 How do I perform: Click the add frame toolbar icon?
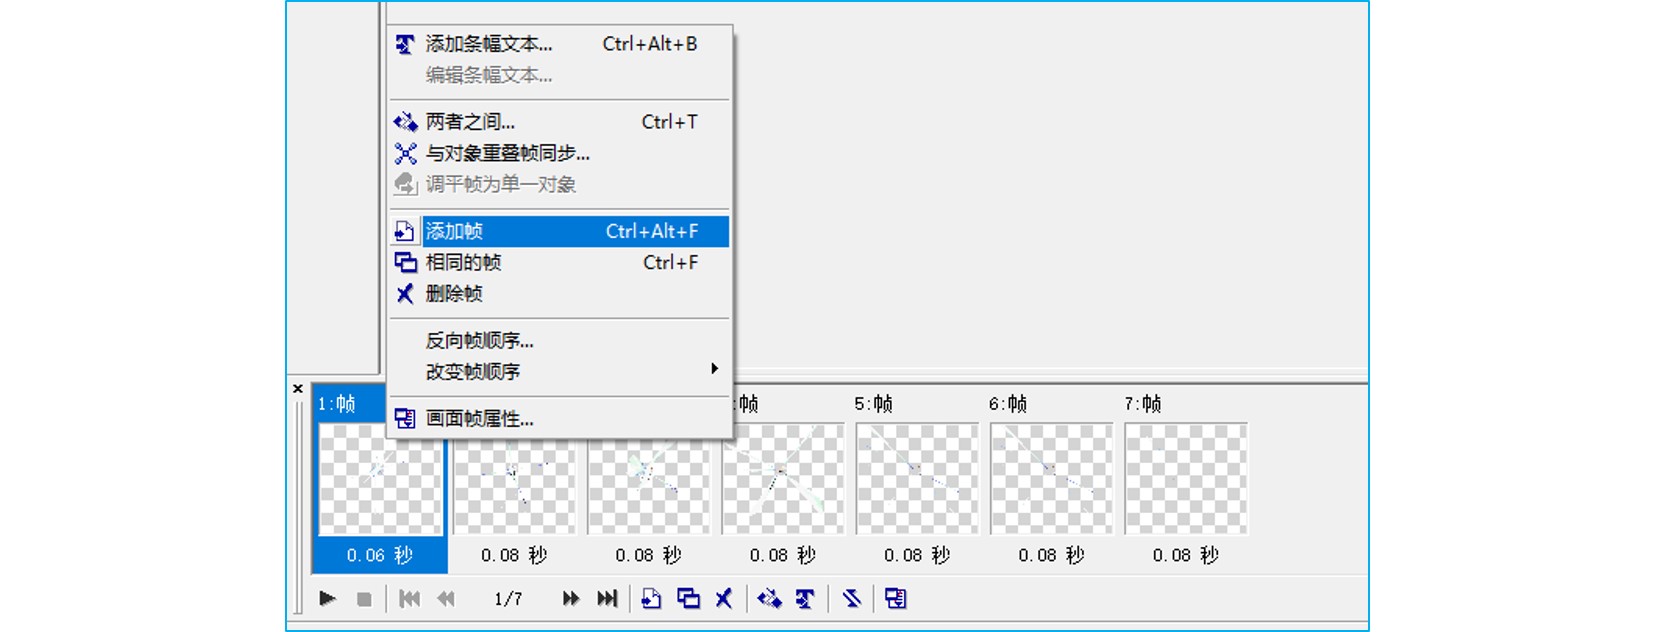coord(651,598)
